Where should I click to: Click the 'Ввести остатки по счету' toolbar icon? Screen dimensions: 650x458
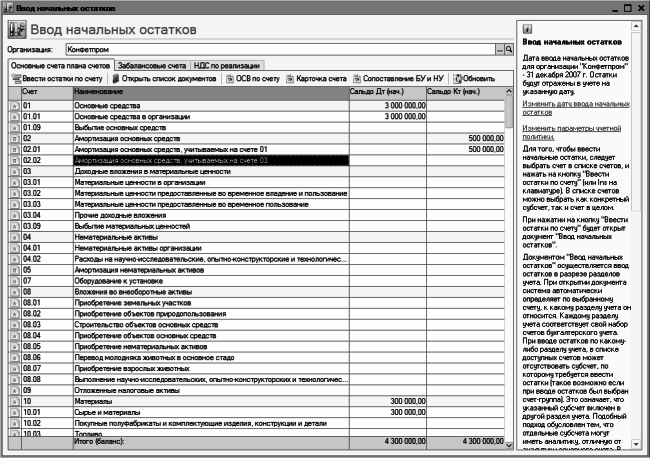pyautogui.click(x=17, y=79)
